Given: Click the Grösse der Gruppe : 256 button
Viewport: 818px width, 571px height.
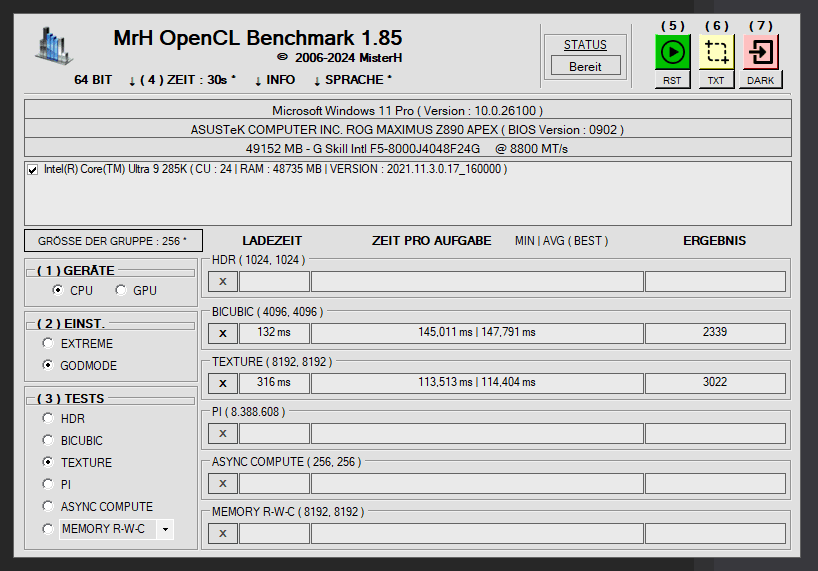Looking at the screenshot, I should (x=113, y=241).
